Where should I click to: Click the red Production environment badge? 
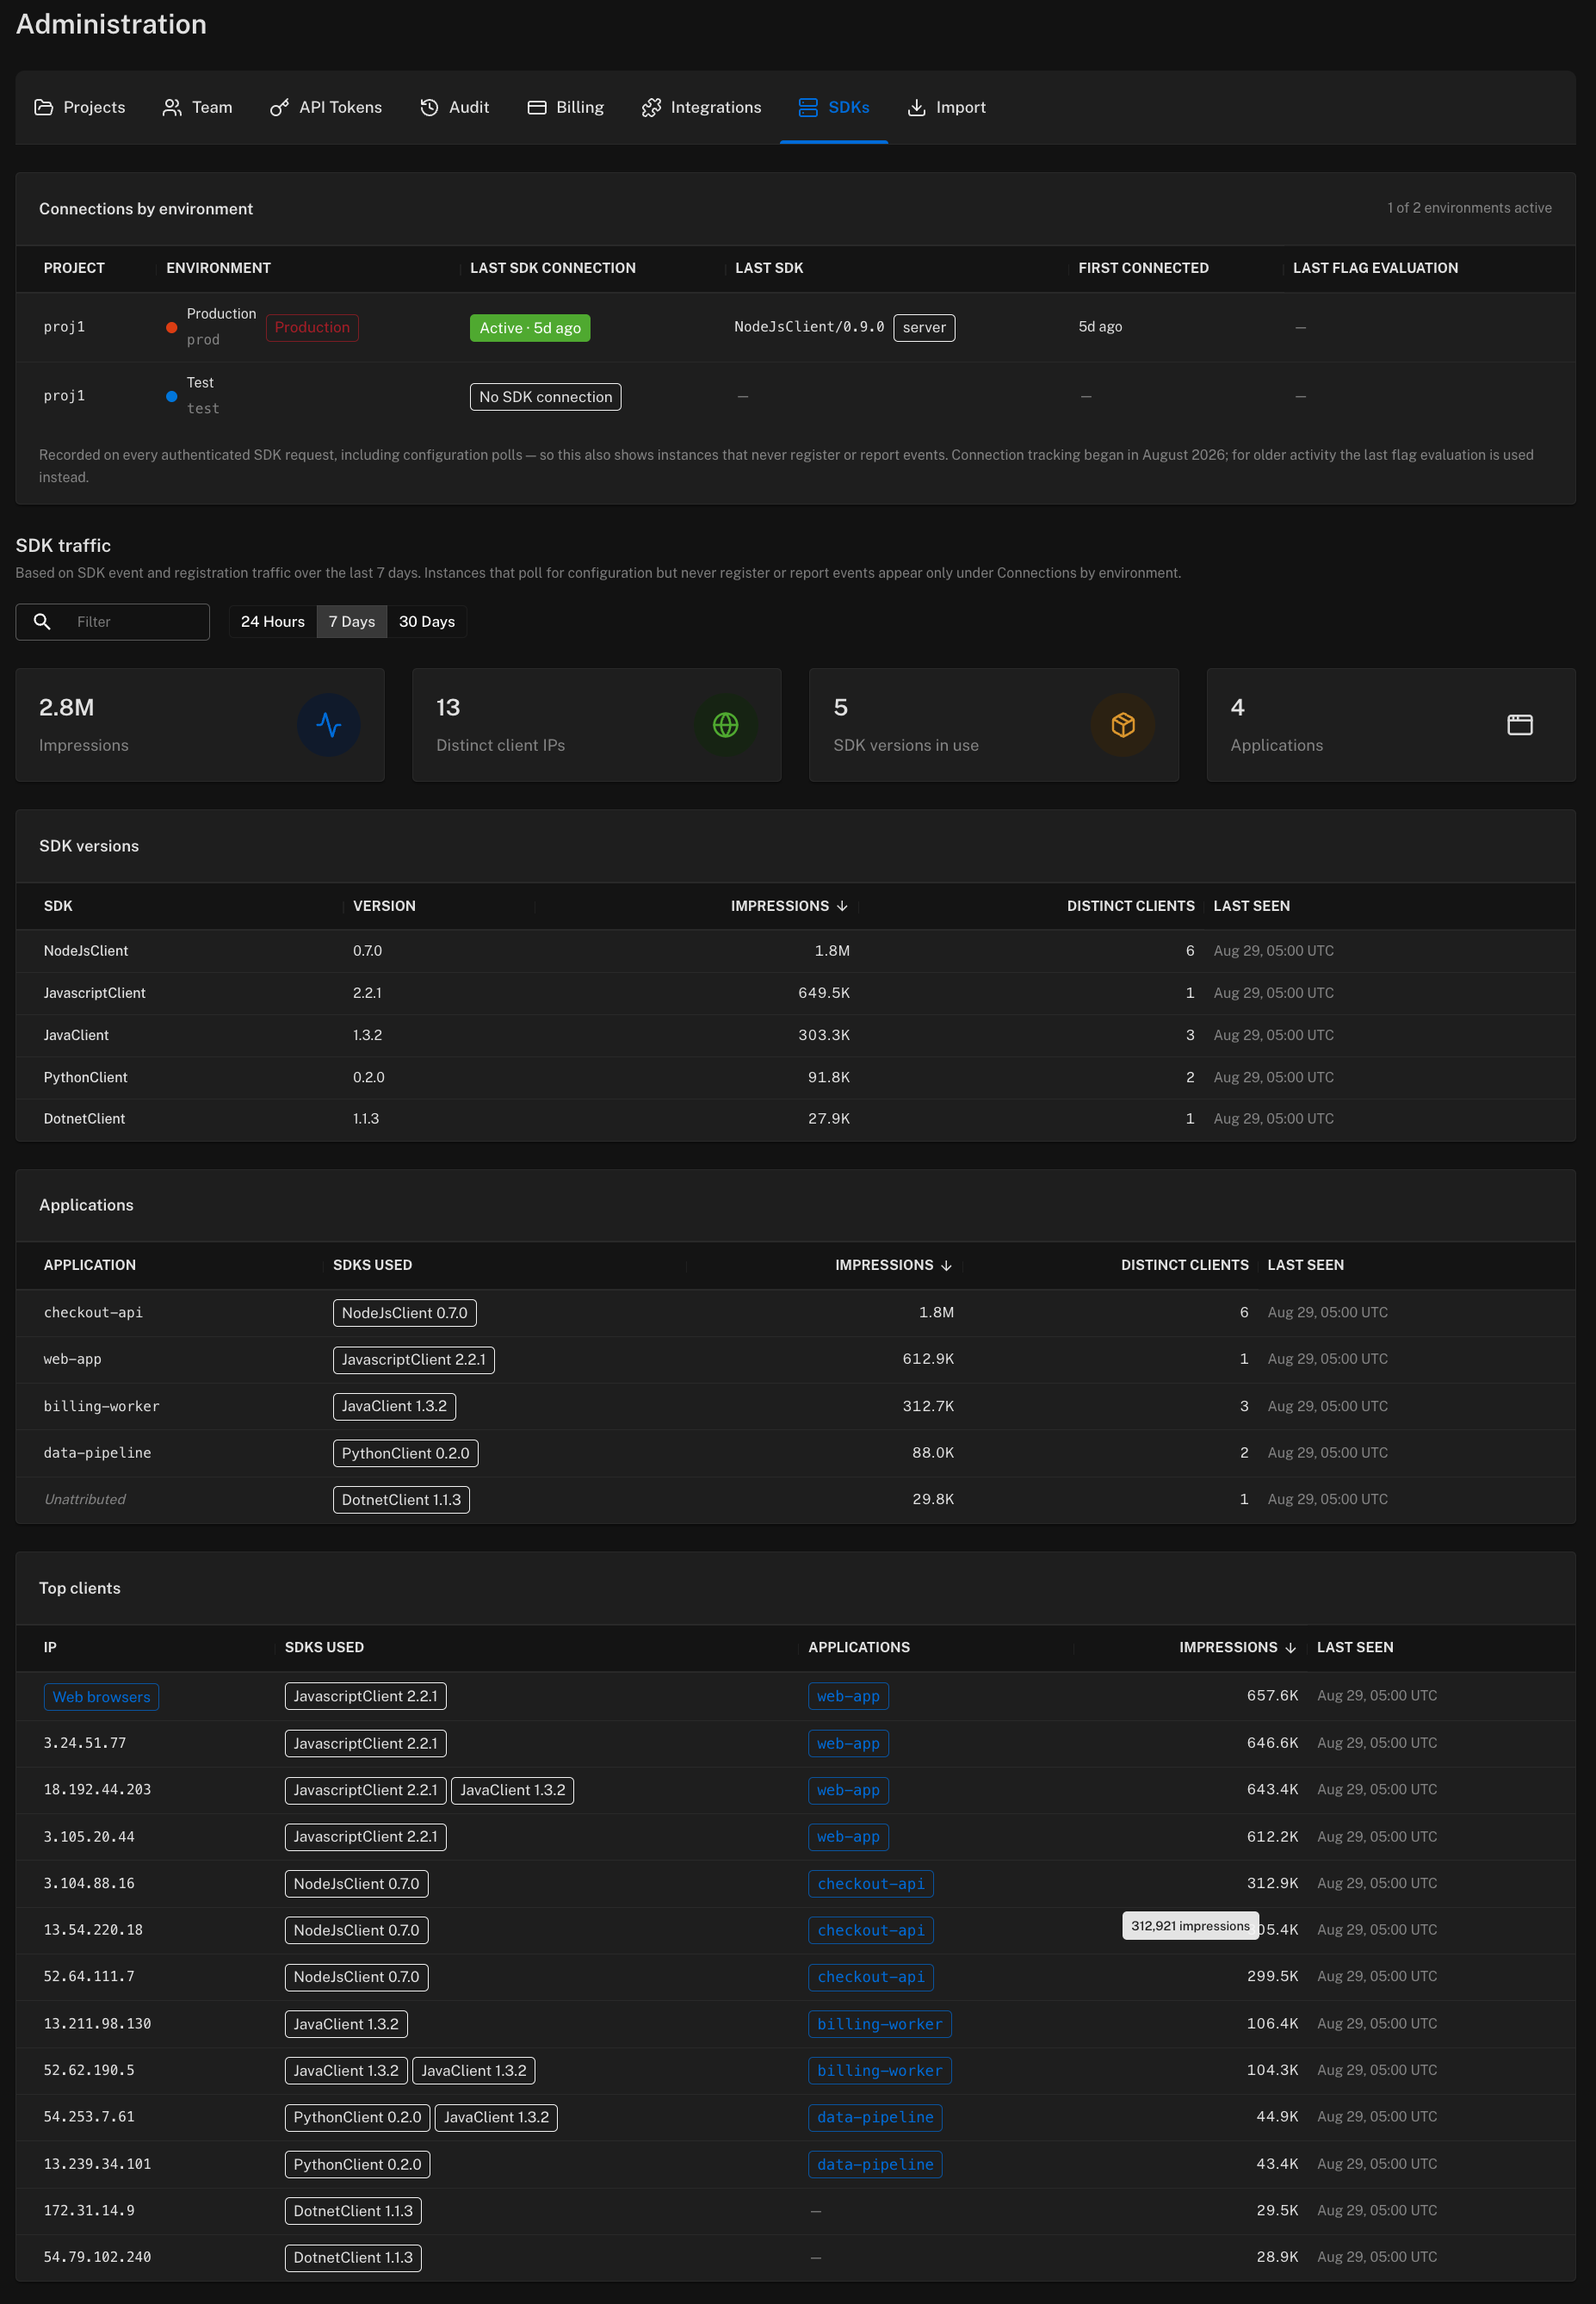(312, 327)
